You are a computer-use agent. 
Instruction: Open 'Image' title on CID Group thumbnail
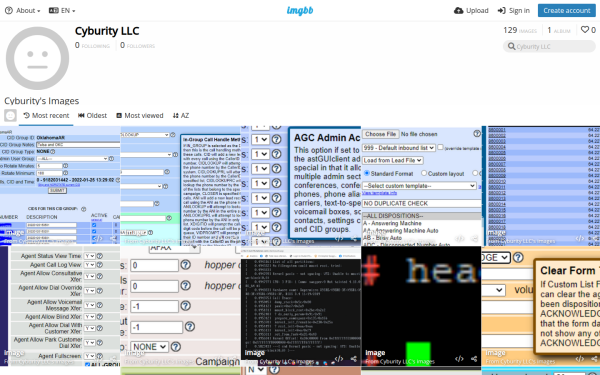coord(14,232)
